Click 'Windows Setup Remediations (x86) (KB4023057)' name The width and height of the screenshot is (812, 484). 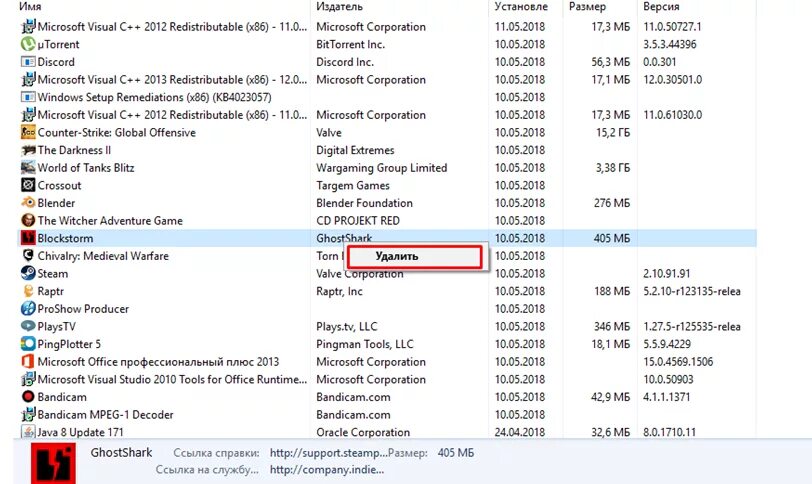(x=154, y=97)
